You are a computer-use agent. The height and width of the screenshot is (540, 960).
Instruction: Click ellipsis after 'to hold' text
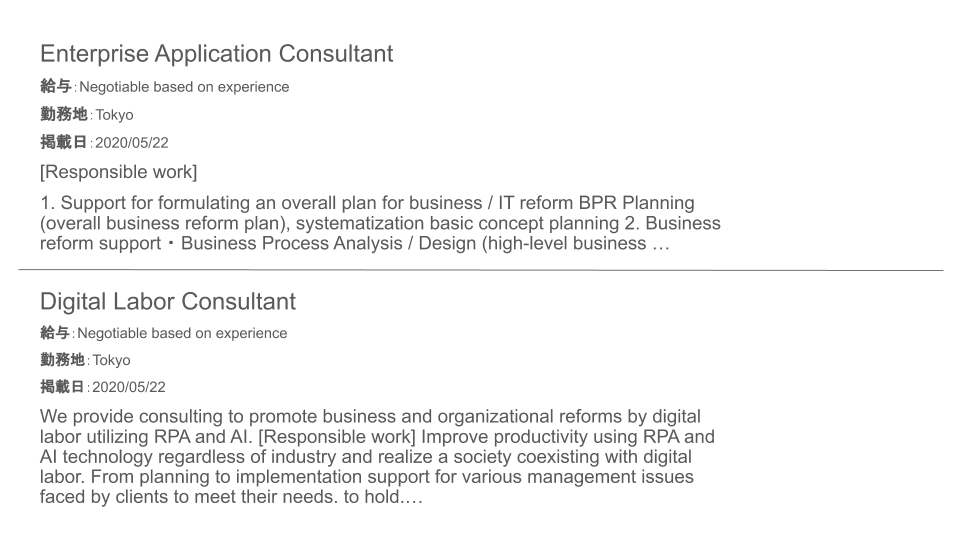pyautogui.click(x=411, y=497)
